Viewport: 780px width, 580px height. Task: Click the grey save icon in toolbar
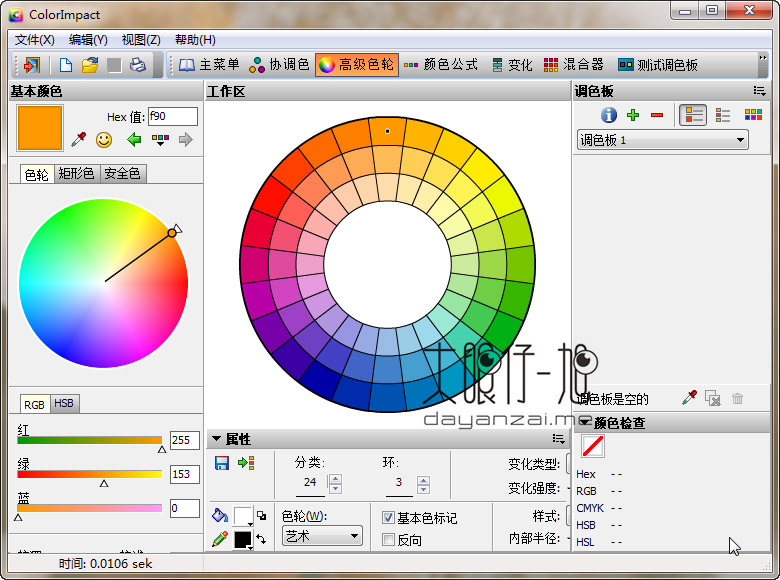coord(114,65)
